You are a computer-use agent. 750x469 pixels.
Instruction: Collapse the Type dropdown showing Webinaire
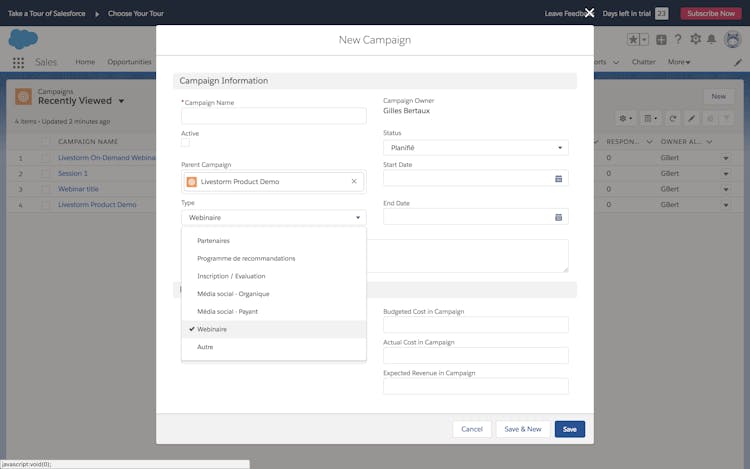click(273, 217)
